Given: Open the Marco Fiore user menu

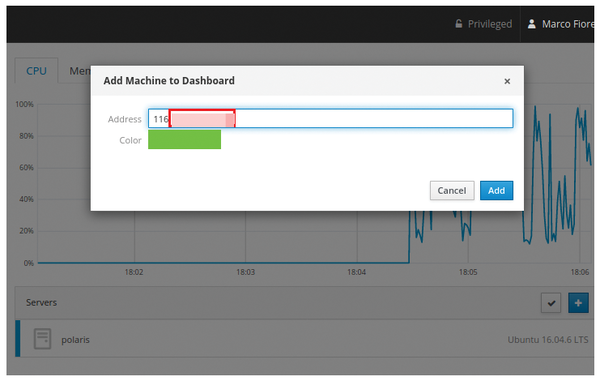Looking at the screenshot, I should coord(561,24).
